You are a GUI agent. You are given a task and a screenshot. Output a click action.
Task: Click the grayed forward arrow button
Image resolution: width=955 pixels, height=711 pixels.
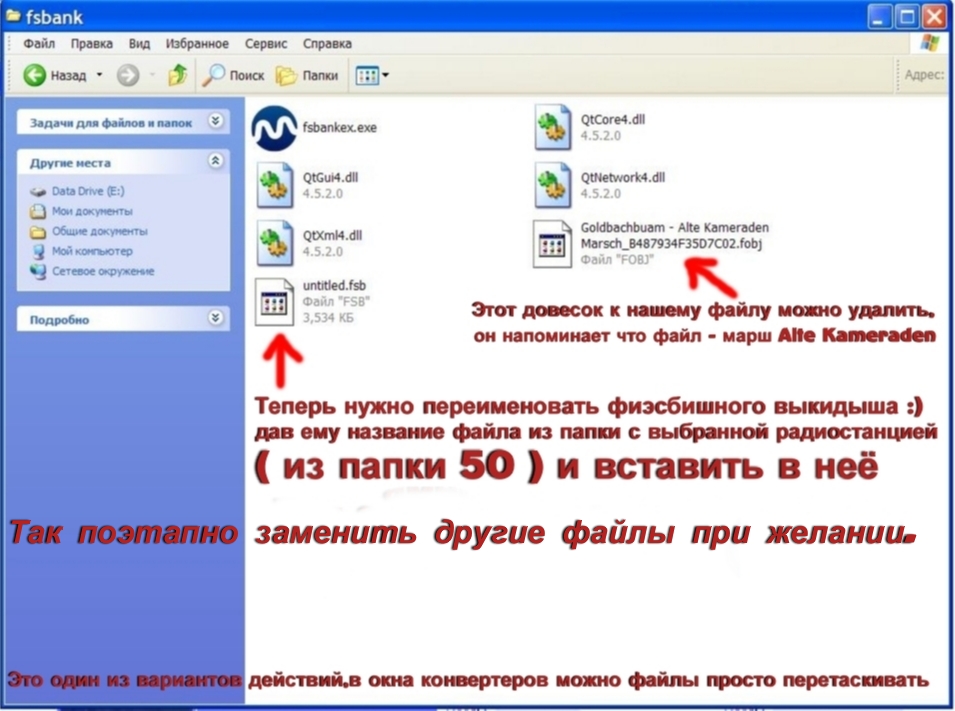click(128, 76)
